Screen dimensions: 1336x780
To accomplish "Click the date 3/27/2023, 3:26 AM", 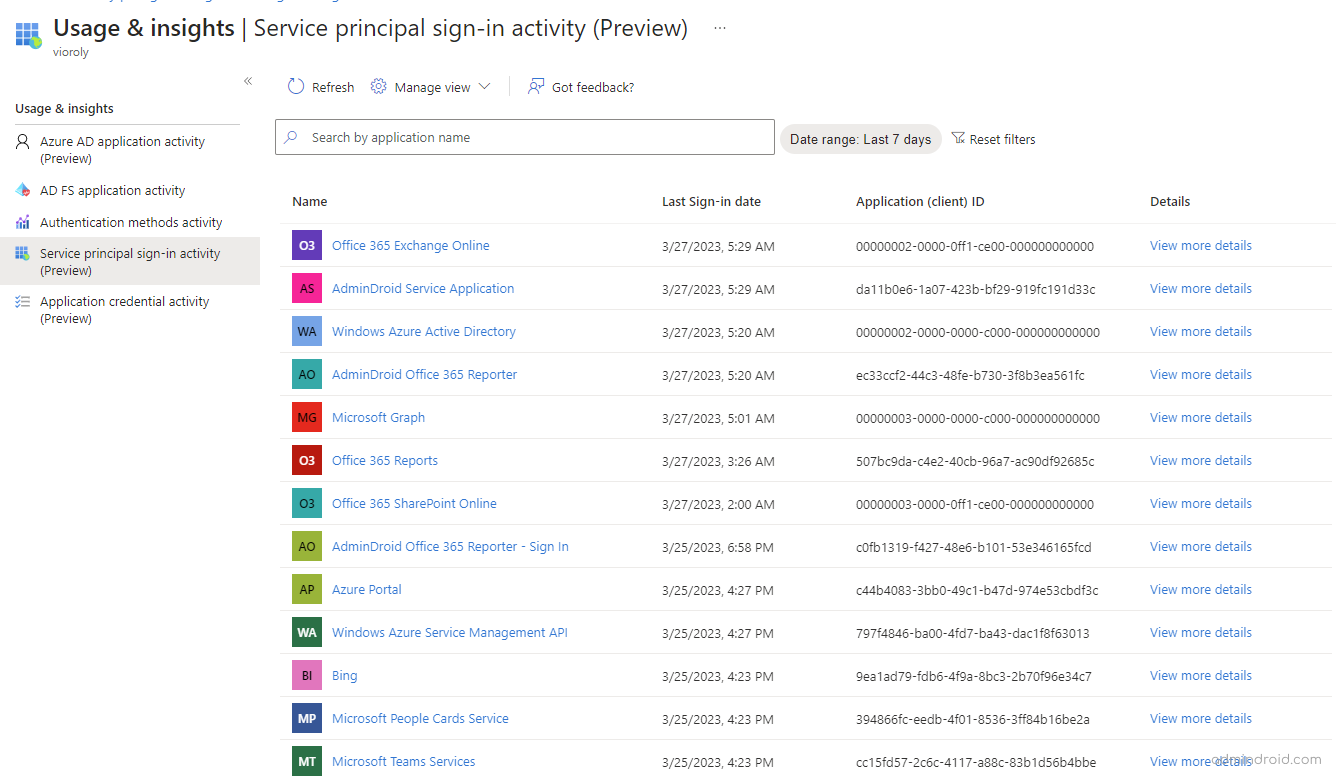I will [x=718, y=461].
